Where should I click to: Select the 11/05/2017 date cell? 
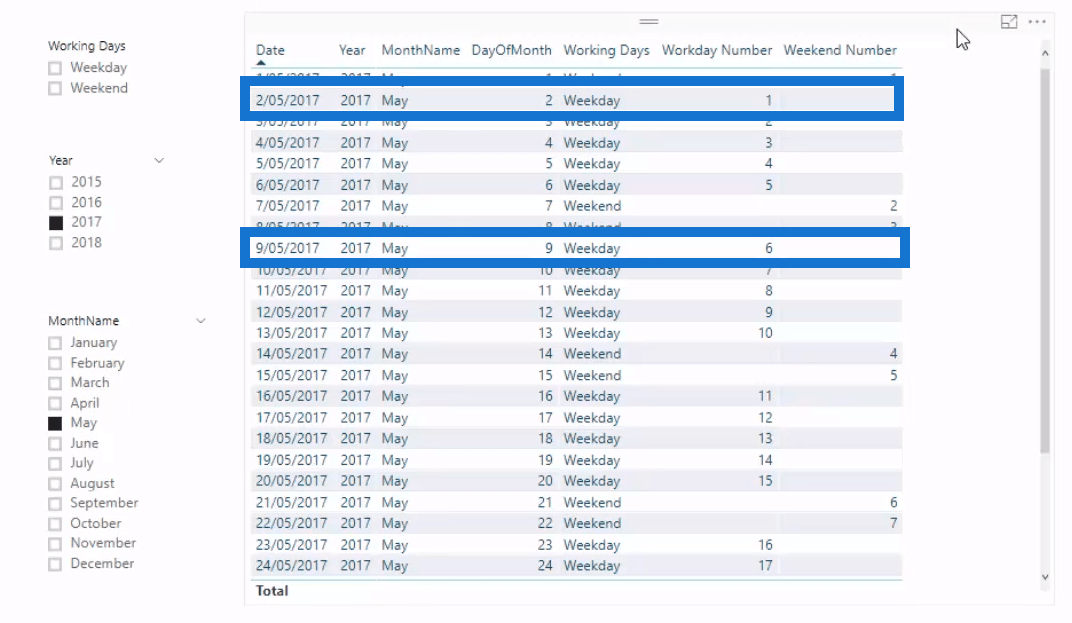[291, 291]
